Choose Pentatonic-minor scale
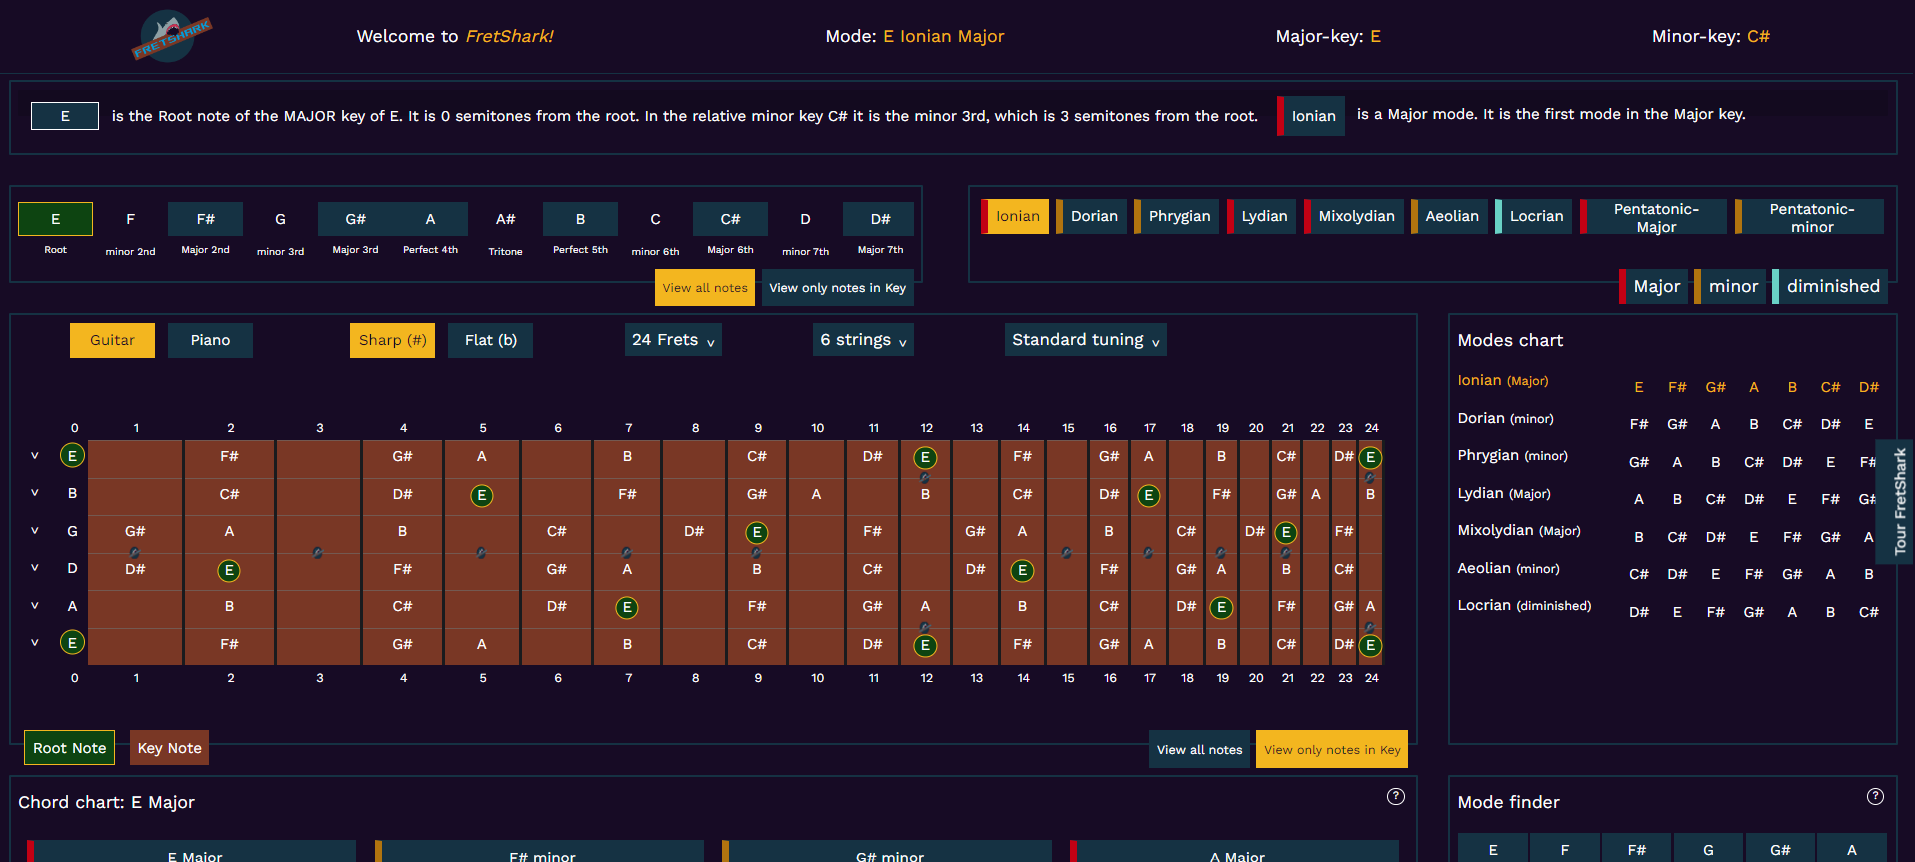Image resolution: width=1915 pixels, height=862 pixels. tap(1809, 217)
